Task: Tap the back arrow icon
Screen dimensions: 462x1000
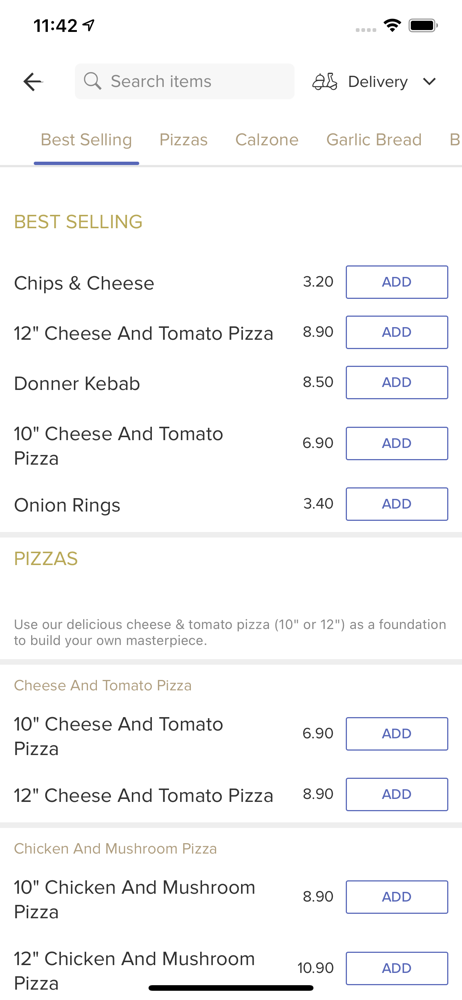Action: click(32, 82)
